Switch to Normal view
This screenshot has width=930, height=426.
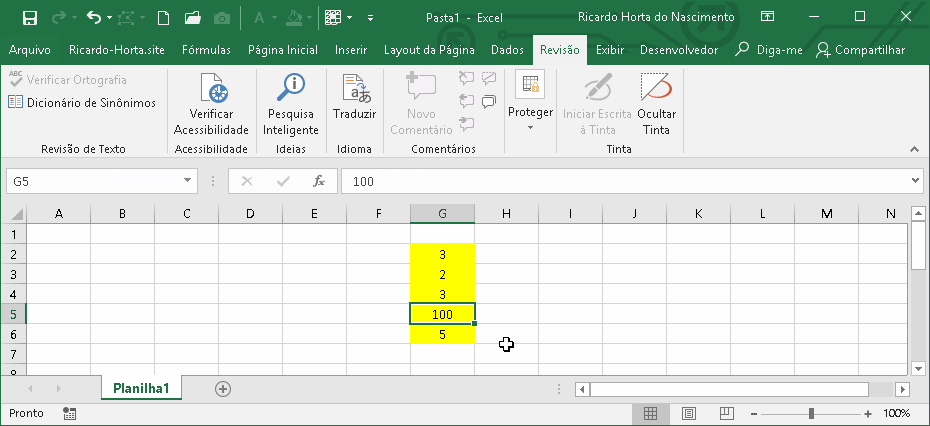(x=650, y=413)
